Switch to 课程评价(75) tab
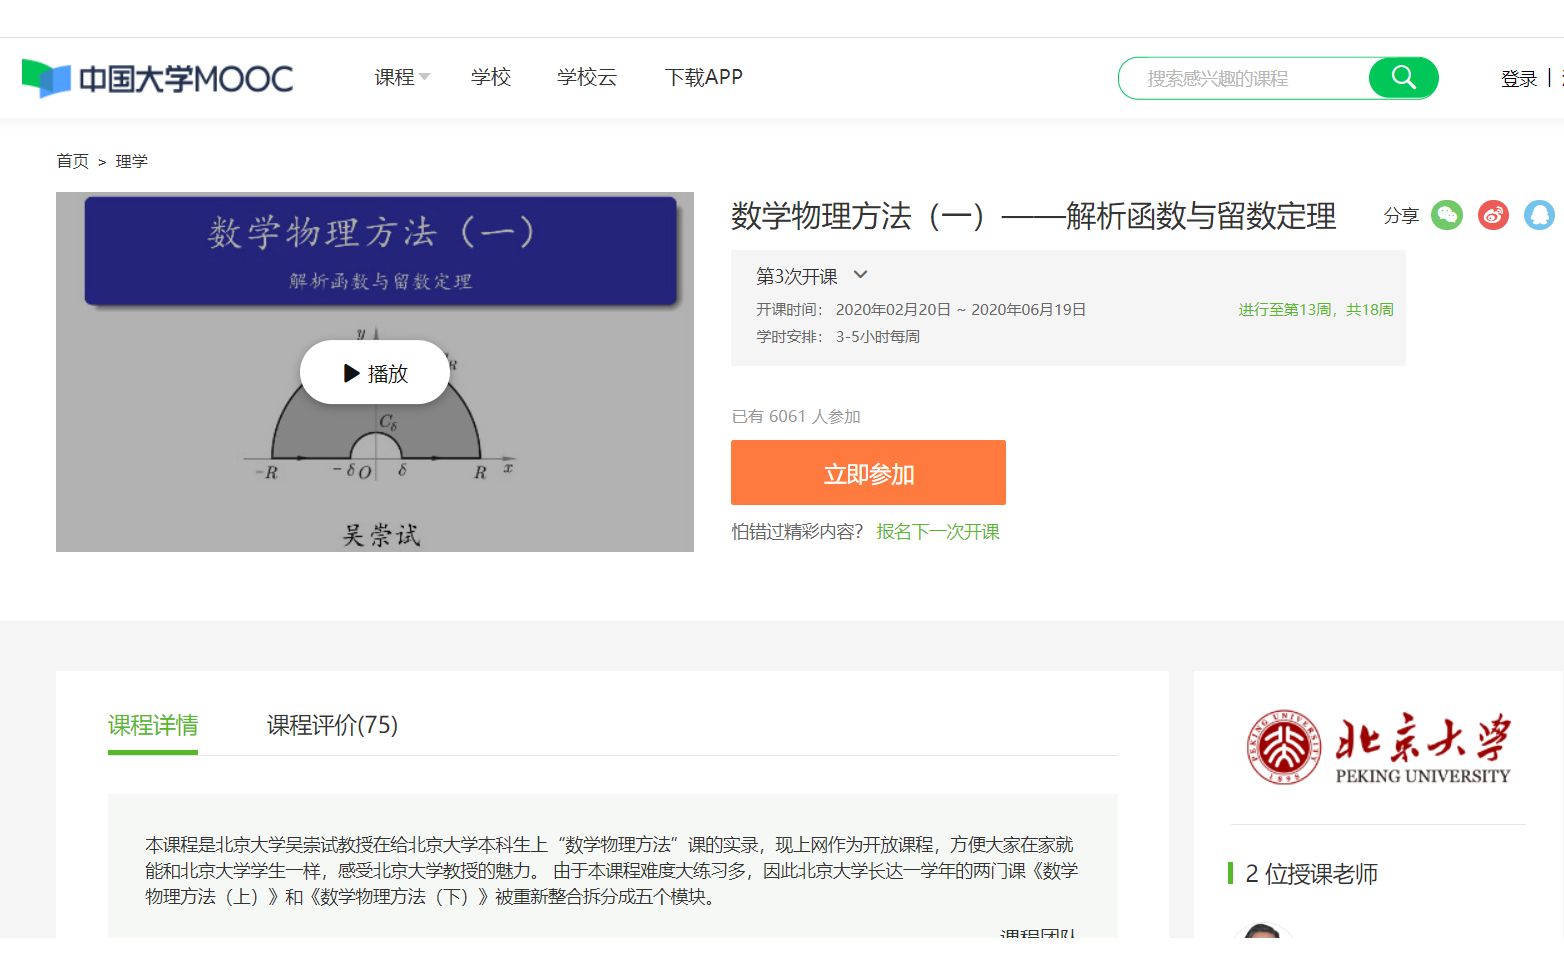Screen dimensions: 1564x978 332,725
